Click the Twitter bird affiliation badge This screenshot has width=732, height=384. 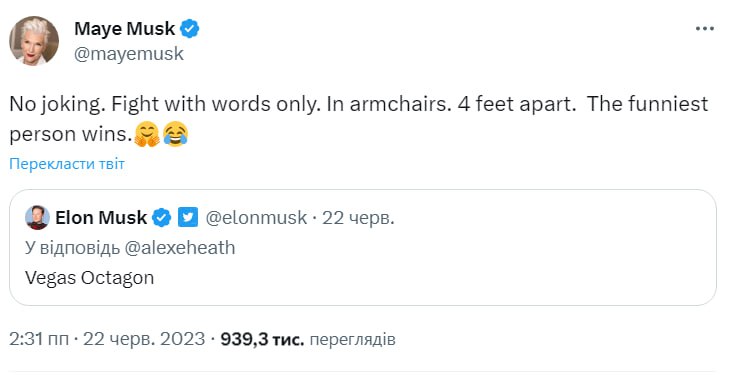click(x=188, y=217)
